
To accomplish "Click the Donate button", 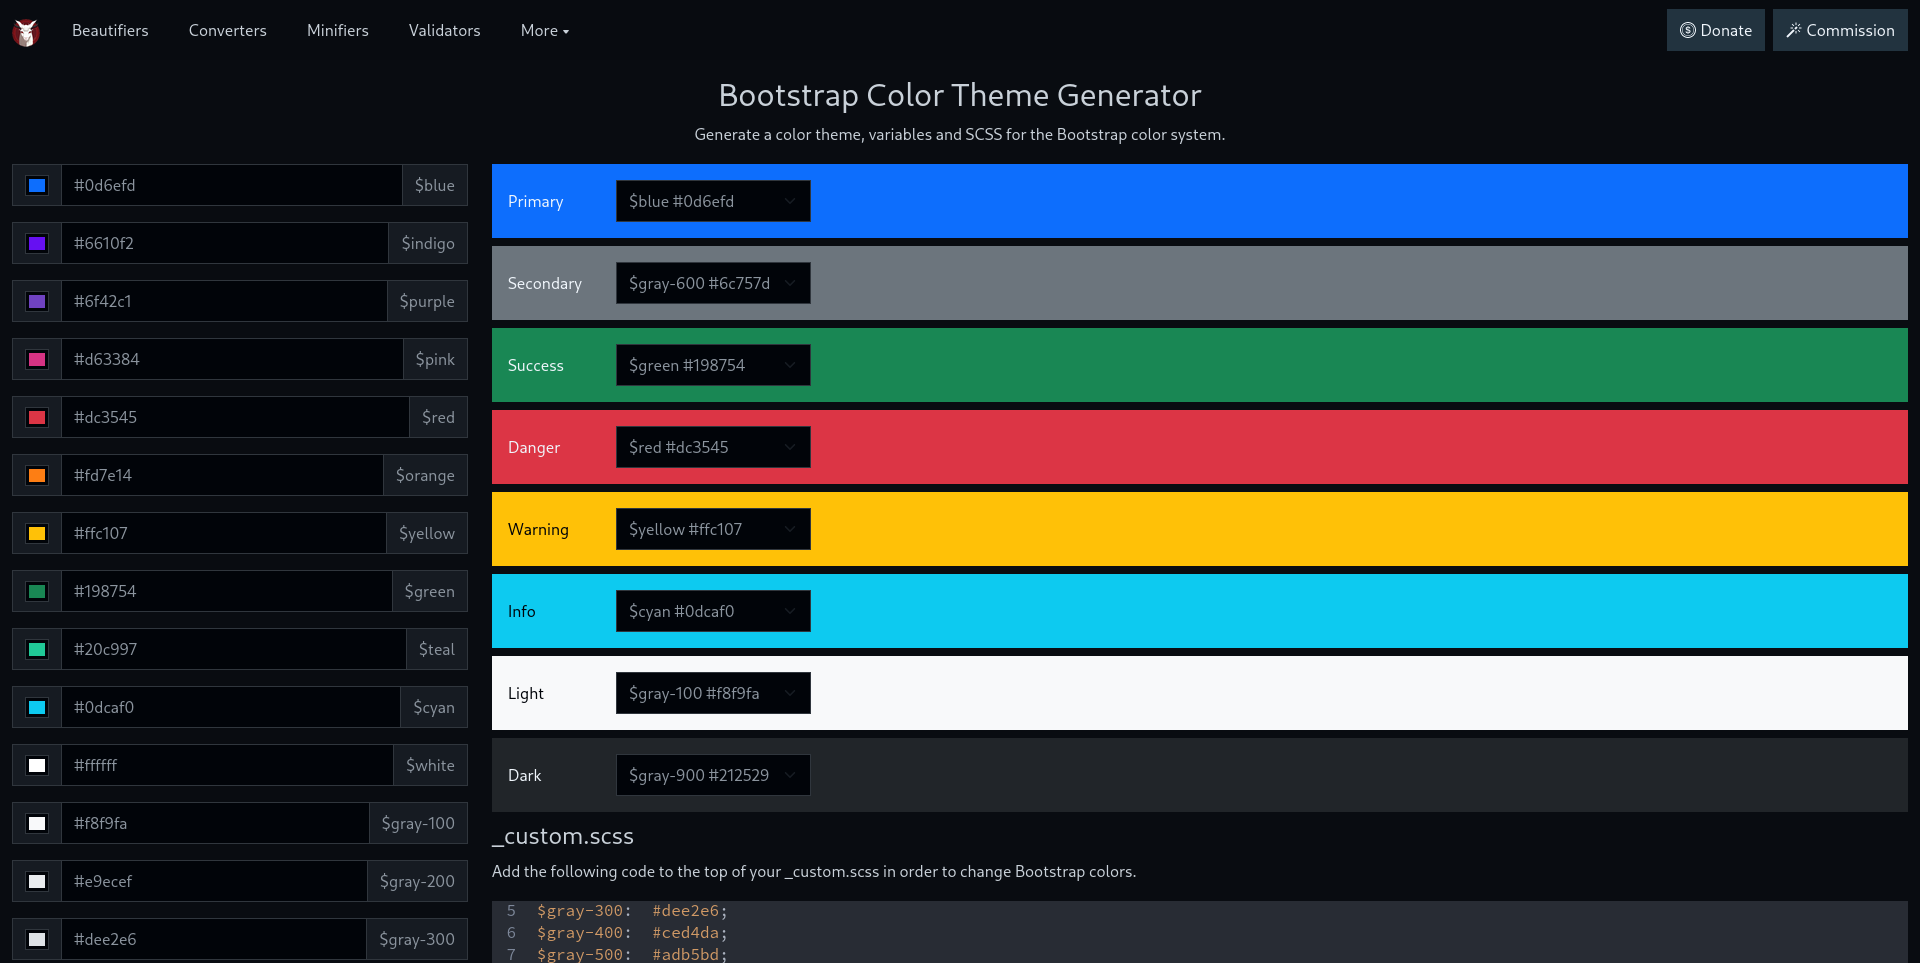I will tap(1716, 30).
